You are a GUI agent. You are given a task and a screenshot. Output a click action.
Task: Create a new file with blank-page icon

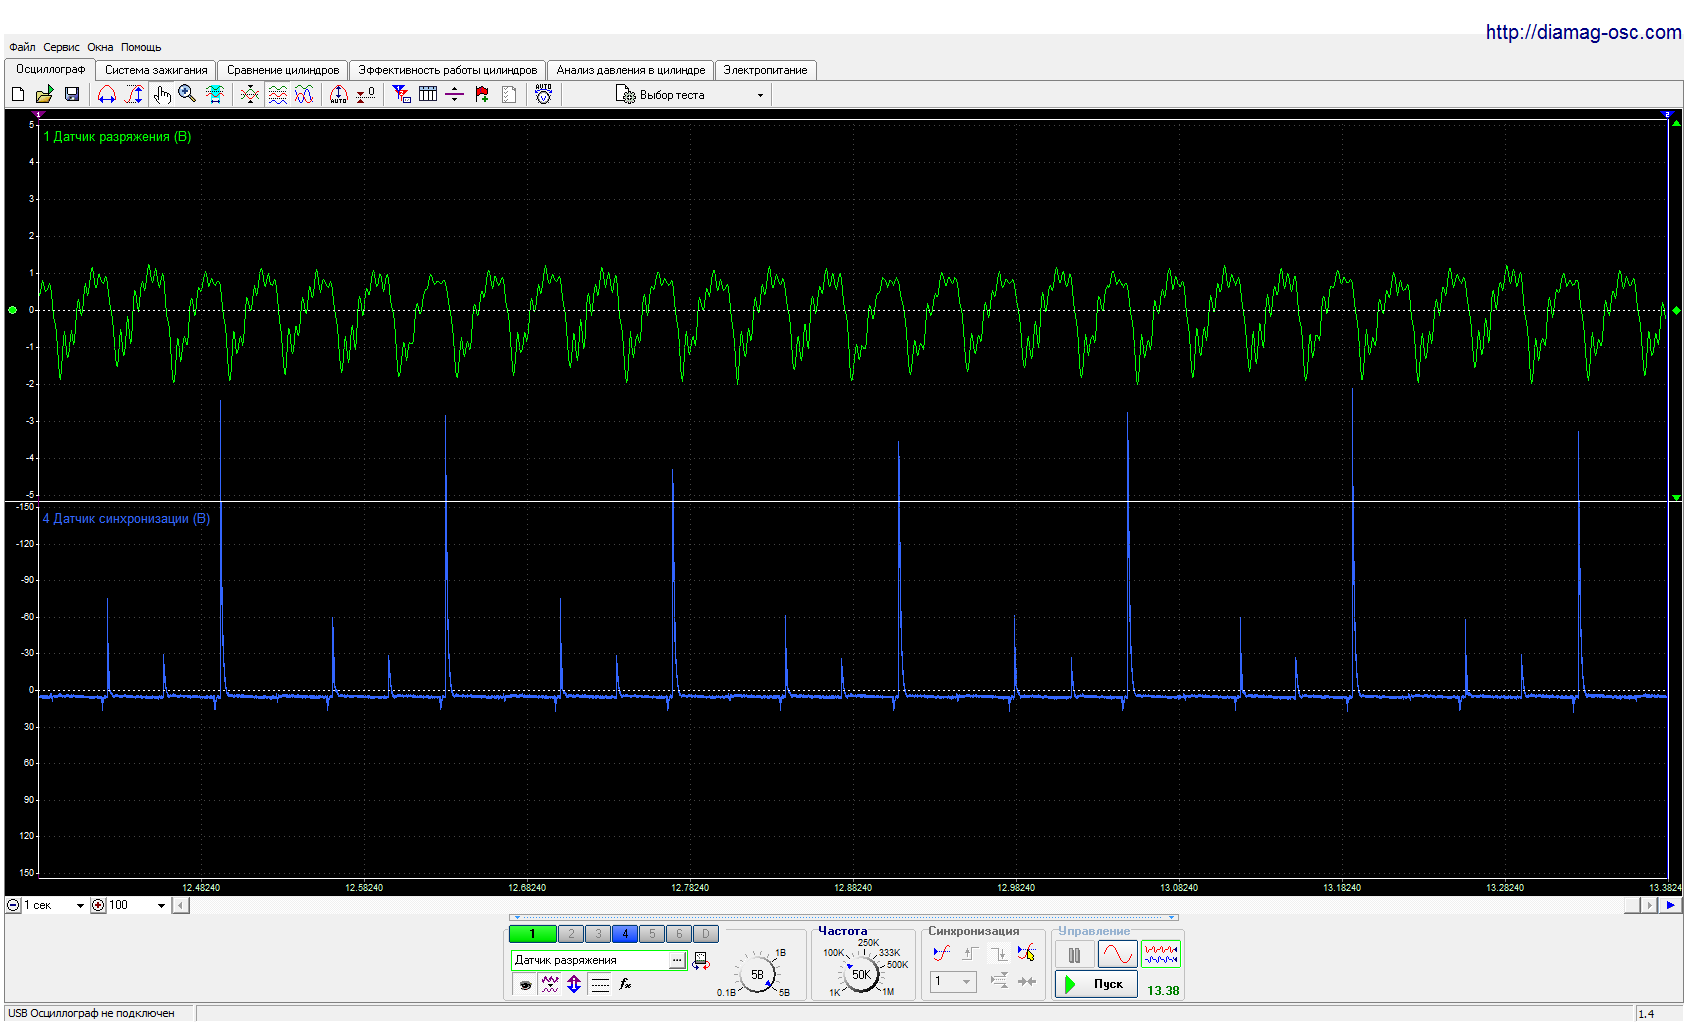click(x=18, y=94)
